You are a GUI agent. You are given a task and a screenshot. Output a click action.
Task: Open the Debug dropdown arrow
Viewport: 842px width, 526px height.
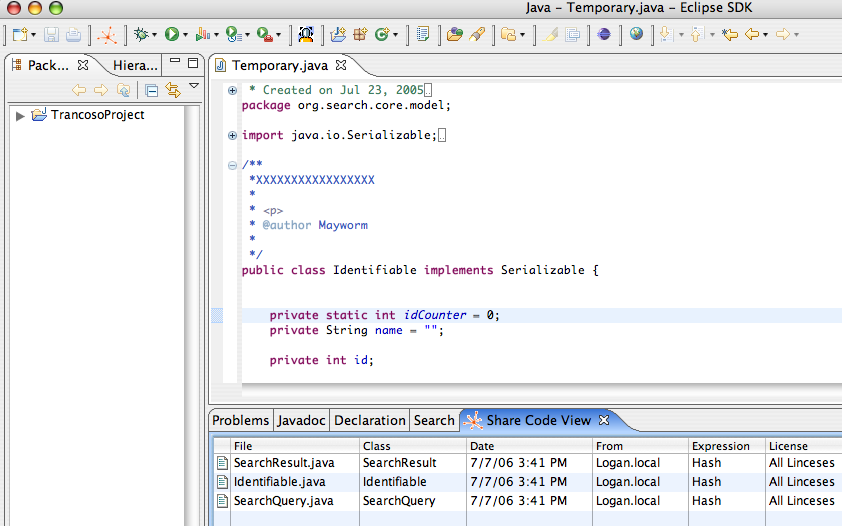[x=154, y=35]
